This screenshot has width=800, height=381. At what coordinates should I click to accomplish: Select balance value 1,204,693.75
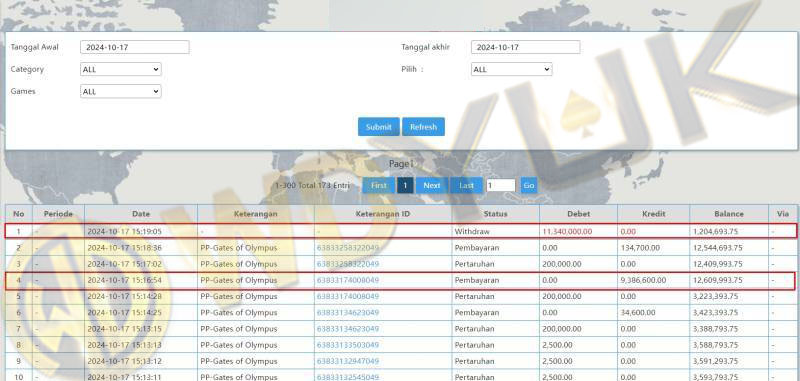click(715, 232)
